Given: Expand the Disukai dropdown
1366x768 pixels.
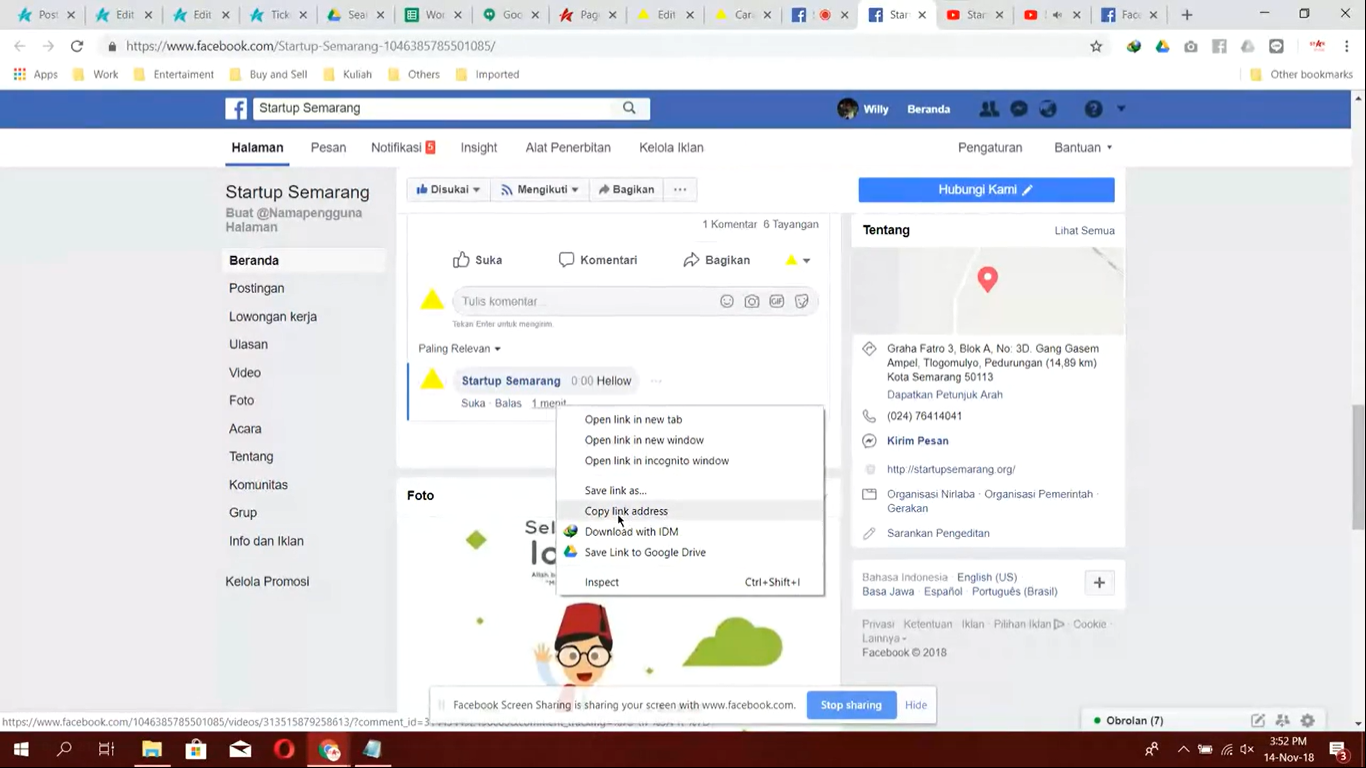Looking at the screenshot, I should [448, 189].
